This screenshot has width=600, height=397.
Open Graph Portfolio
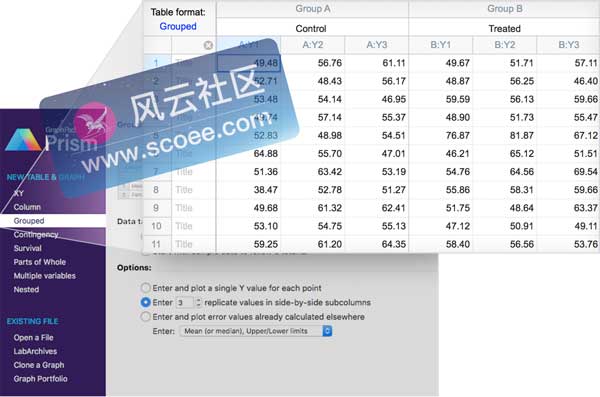coord(41,379)
